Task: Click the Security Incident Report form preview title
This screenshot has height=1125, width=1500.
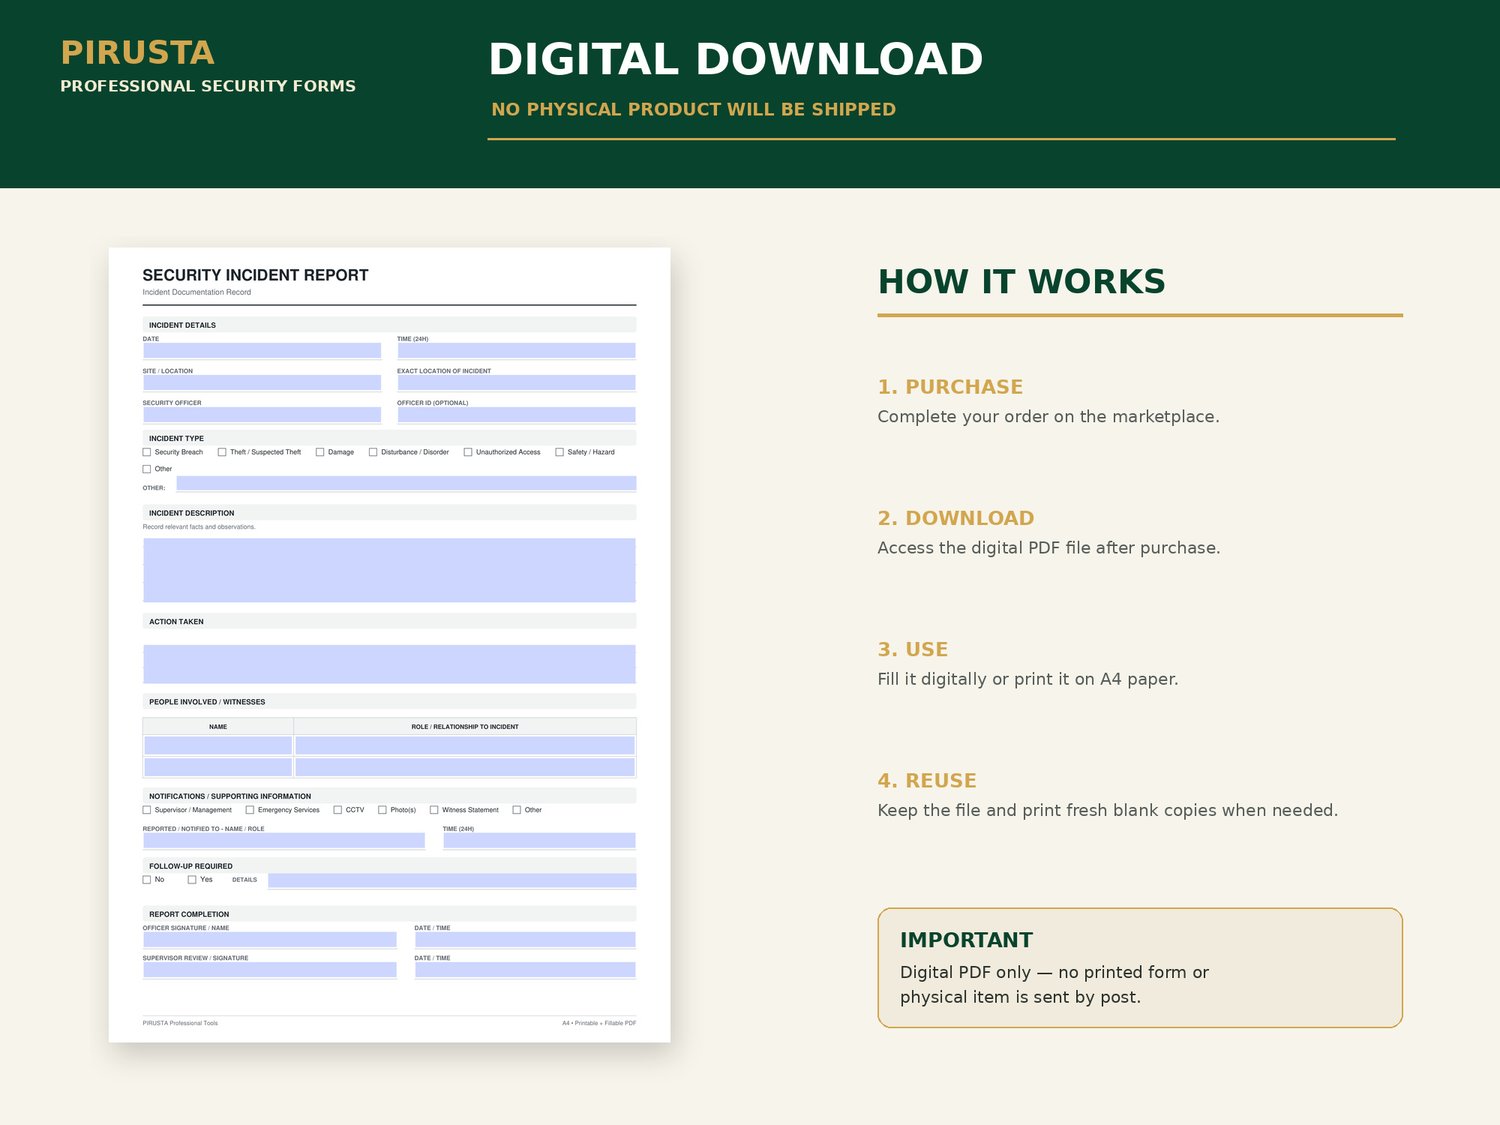Action: click(255, 275)
